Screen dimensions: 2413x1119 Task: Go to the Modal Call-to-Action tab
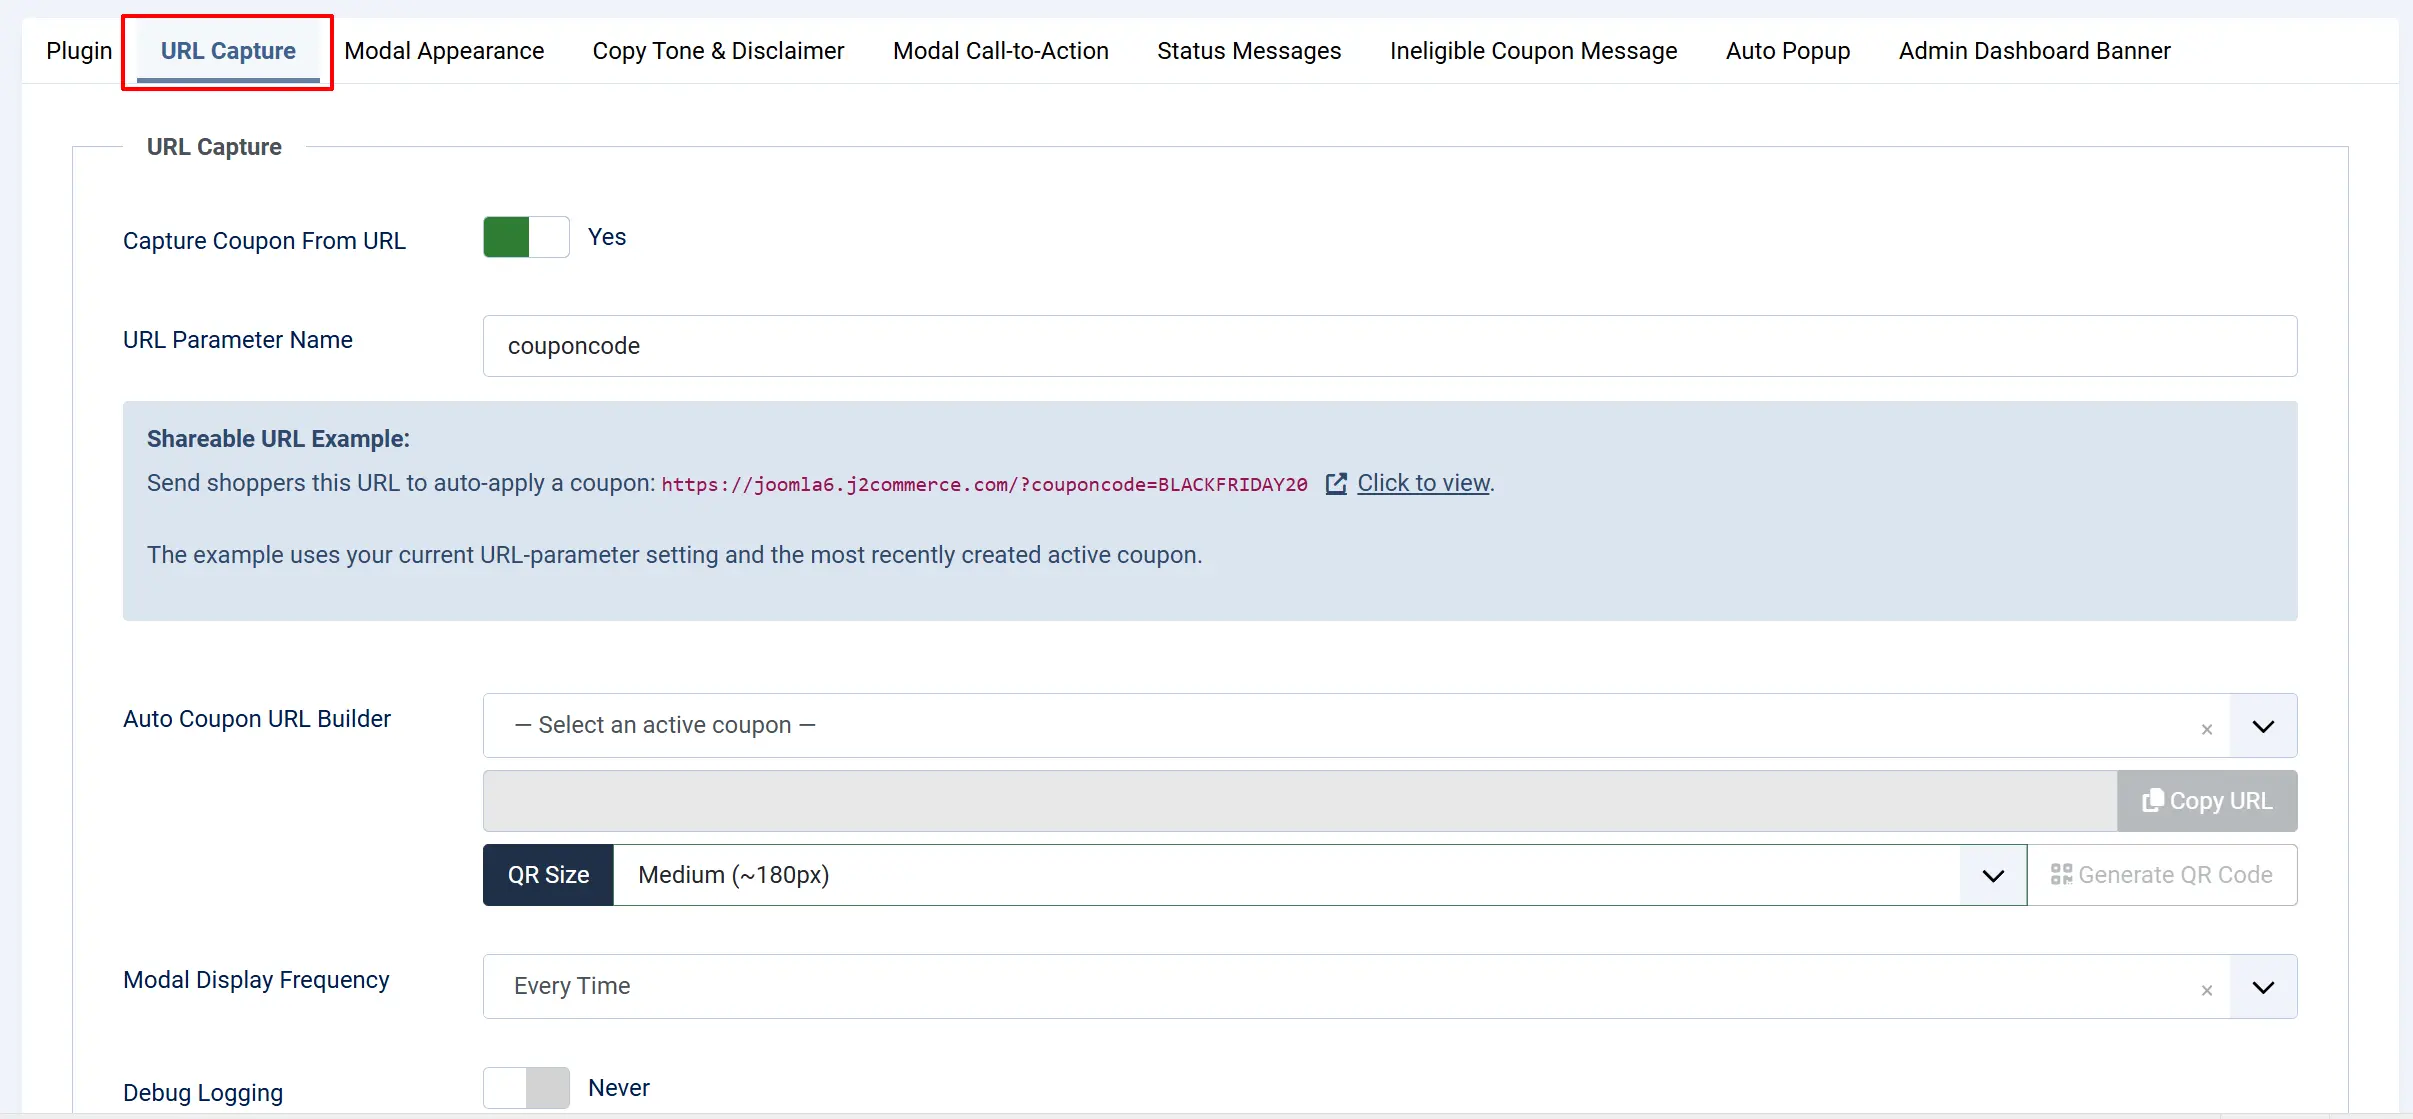pos(1001,51)
